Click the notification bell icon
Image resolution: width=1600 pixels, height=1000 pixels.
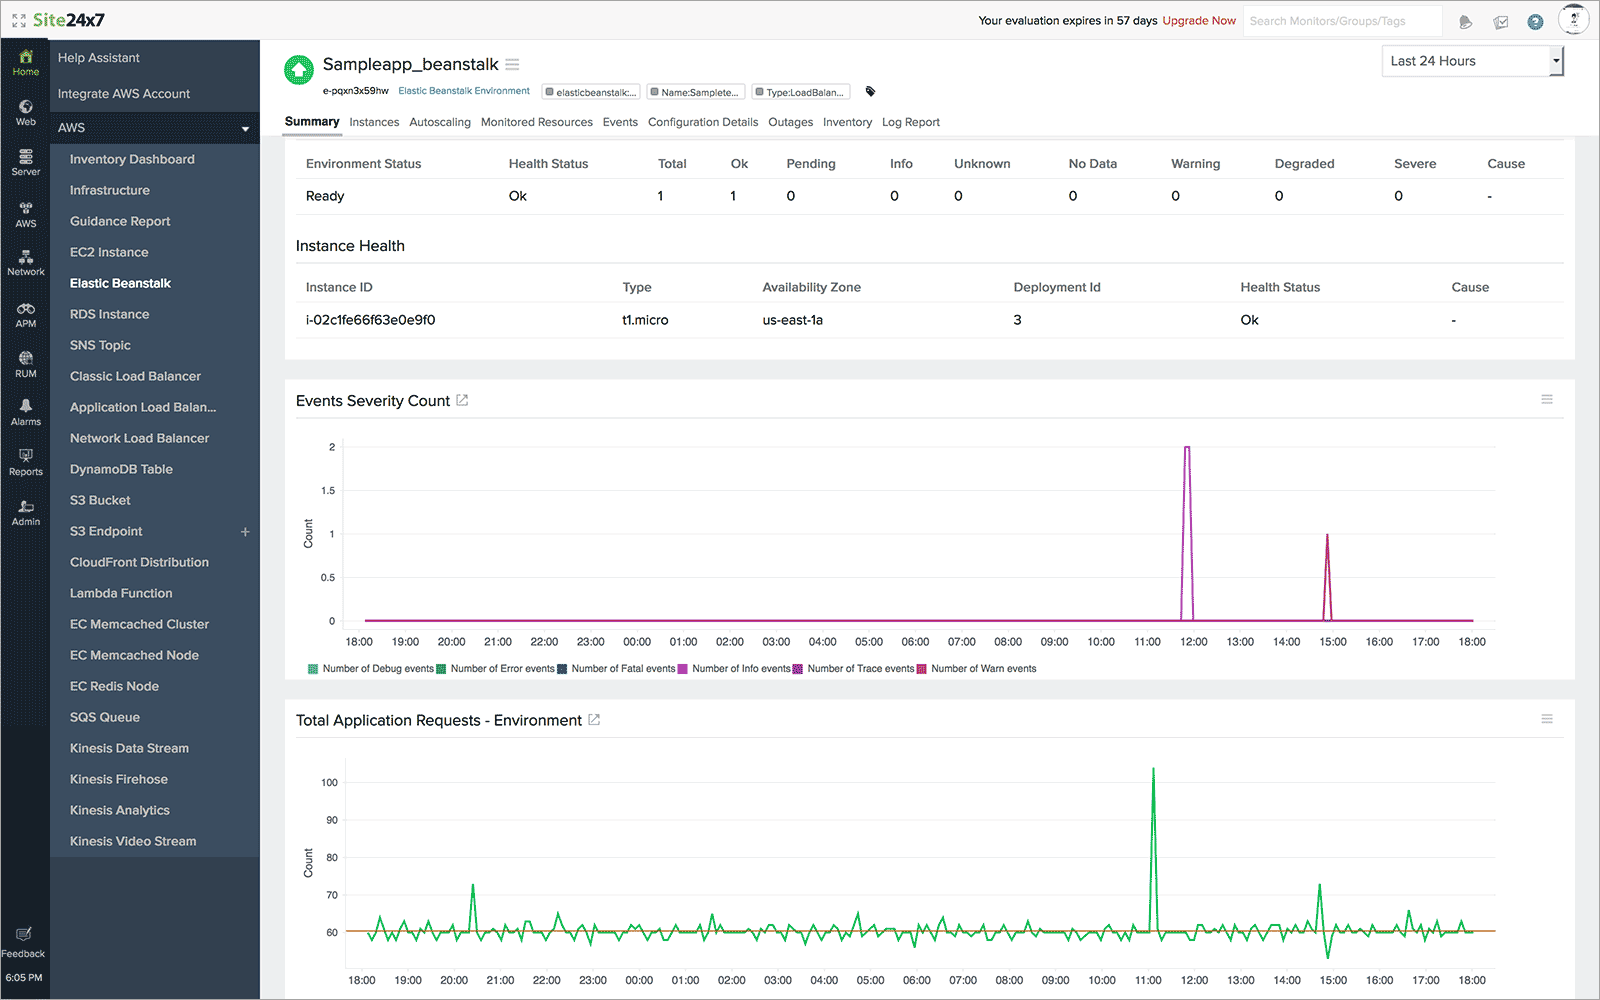pos(1465,21)
